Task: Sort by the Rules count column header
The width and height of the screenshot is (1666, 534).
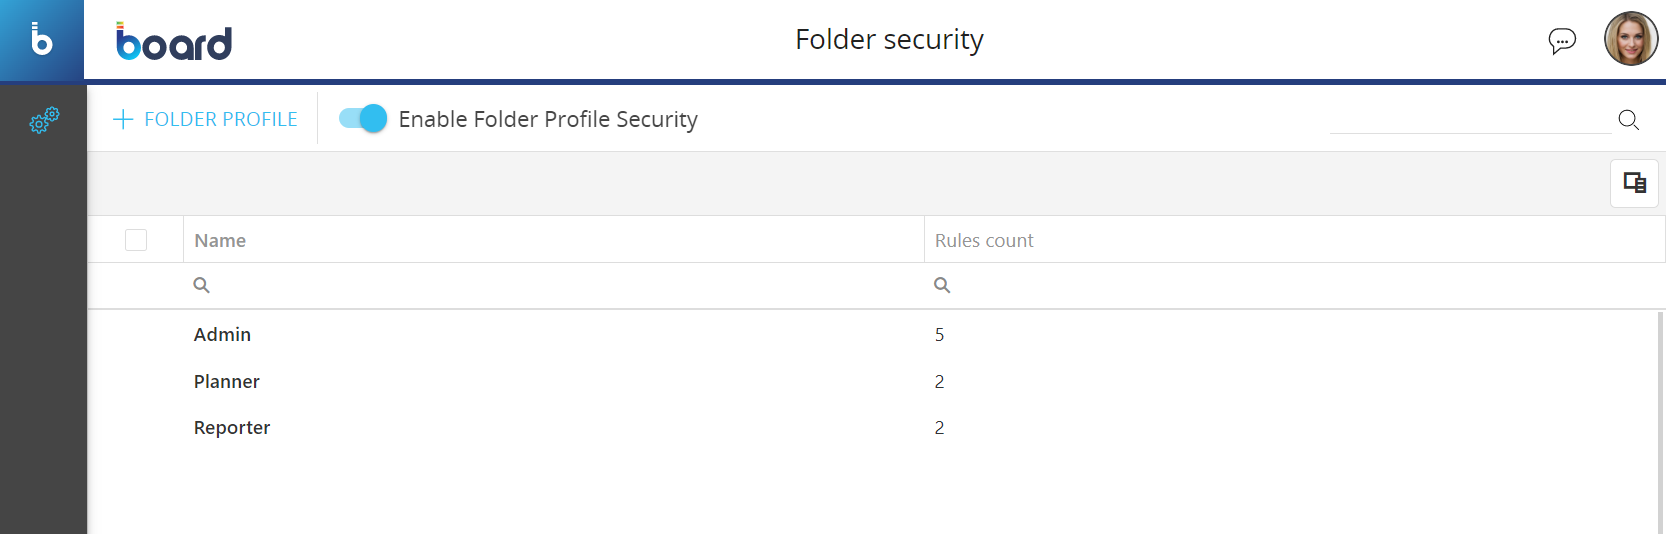Action: pyautogui.click(x=984, y=240)
